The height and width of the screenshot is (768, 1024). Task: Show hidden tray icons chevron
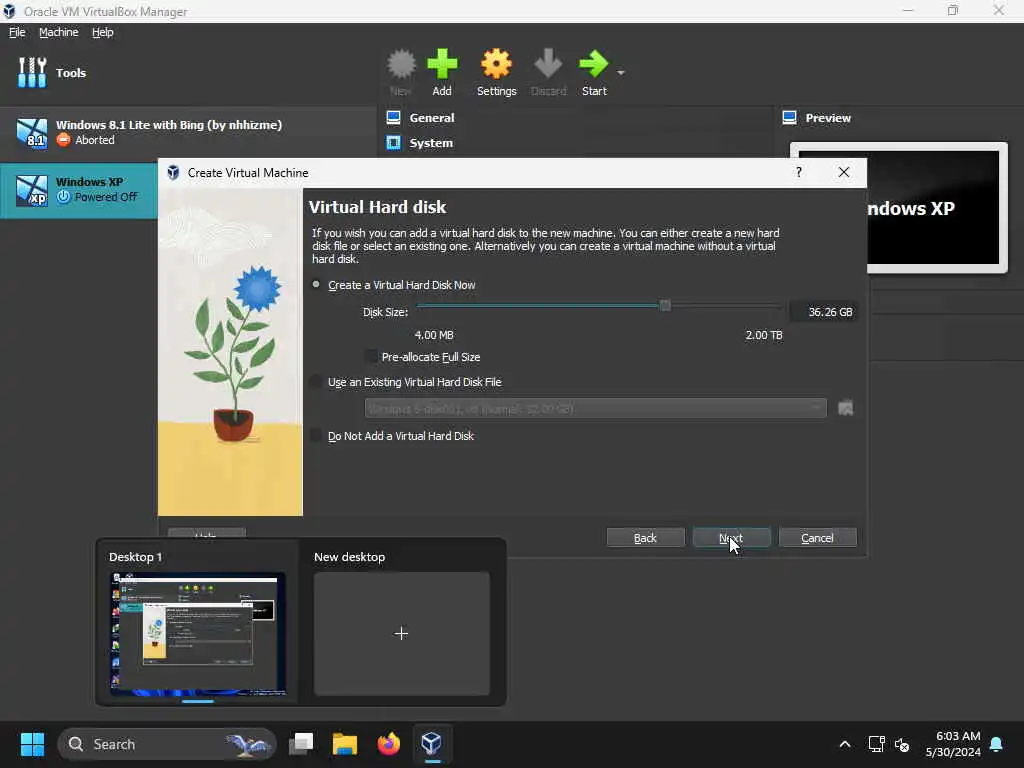(844, 744)
